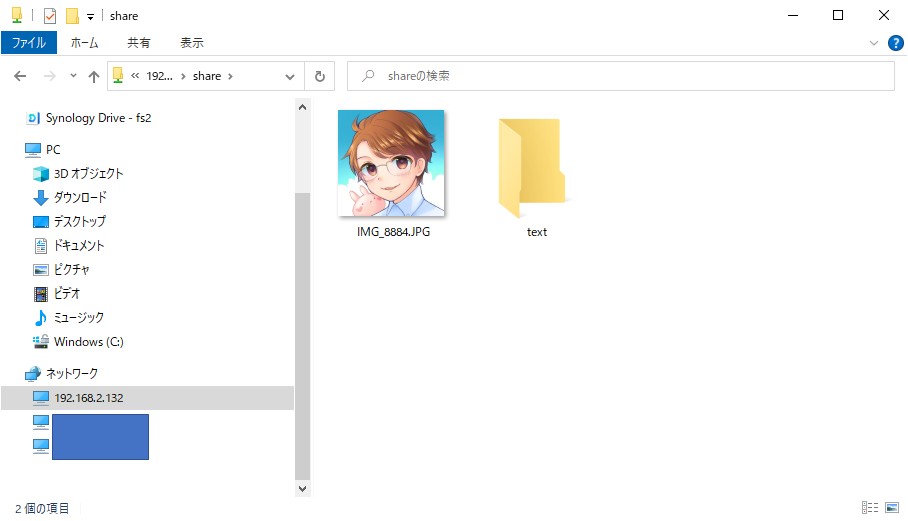Select the IMG_8884.JPG thumbnail
Screen dimensions: 908x521
[391, 163]
